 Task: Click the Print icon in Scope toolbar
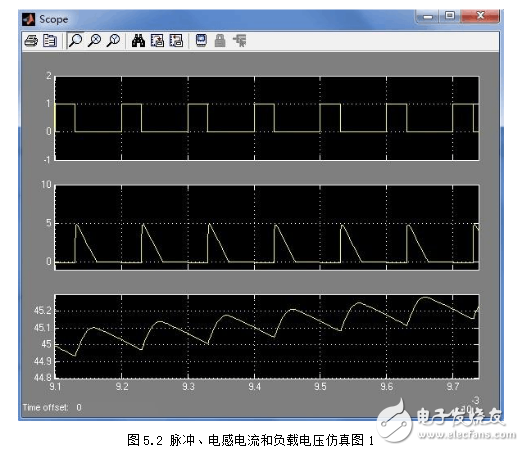coord(31,41)
